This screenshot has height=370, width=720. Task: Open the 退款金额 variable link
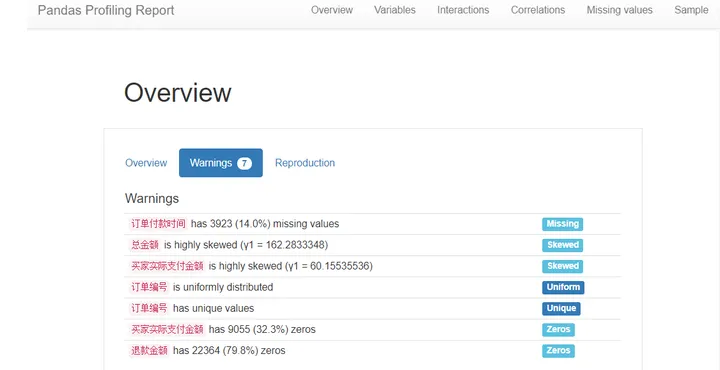149,351
